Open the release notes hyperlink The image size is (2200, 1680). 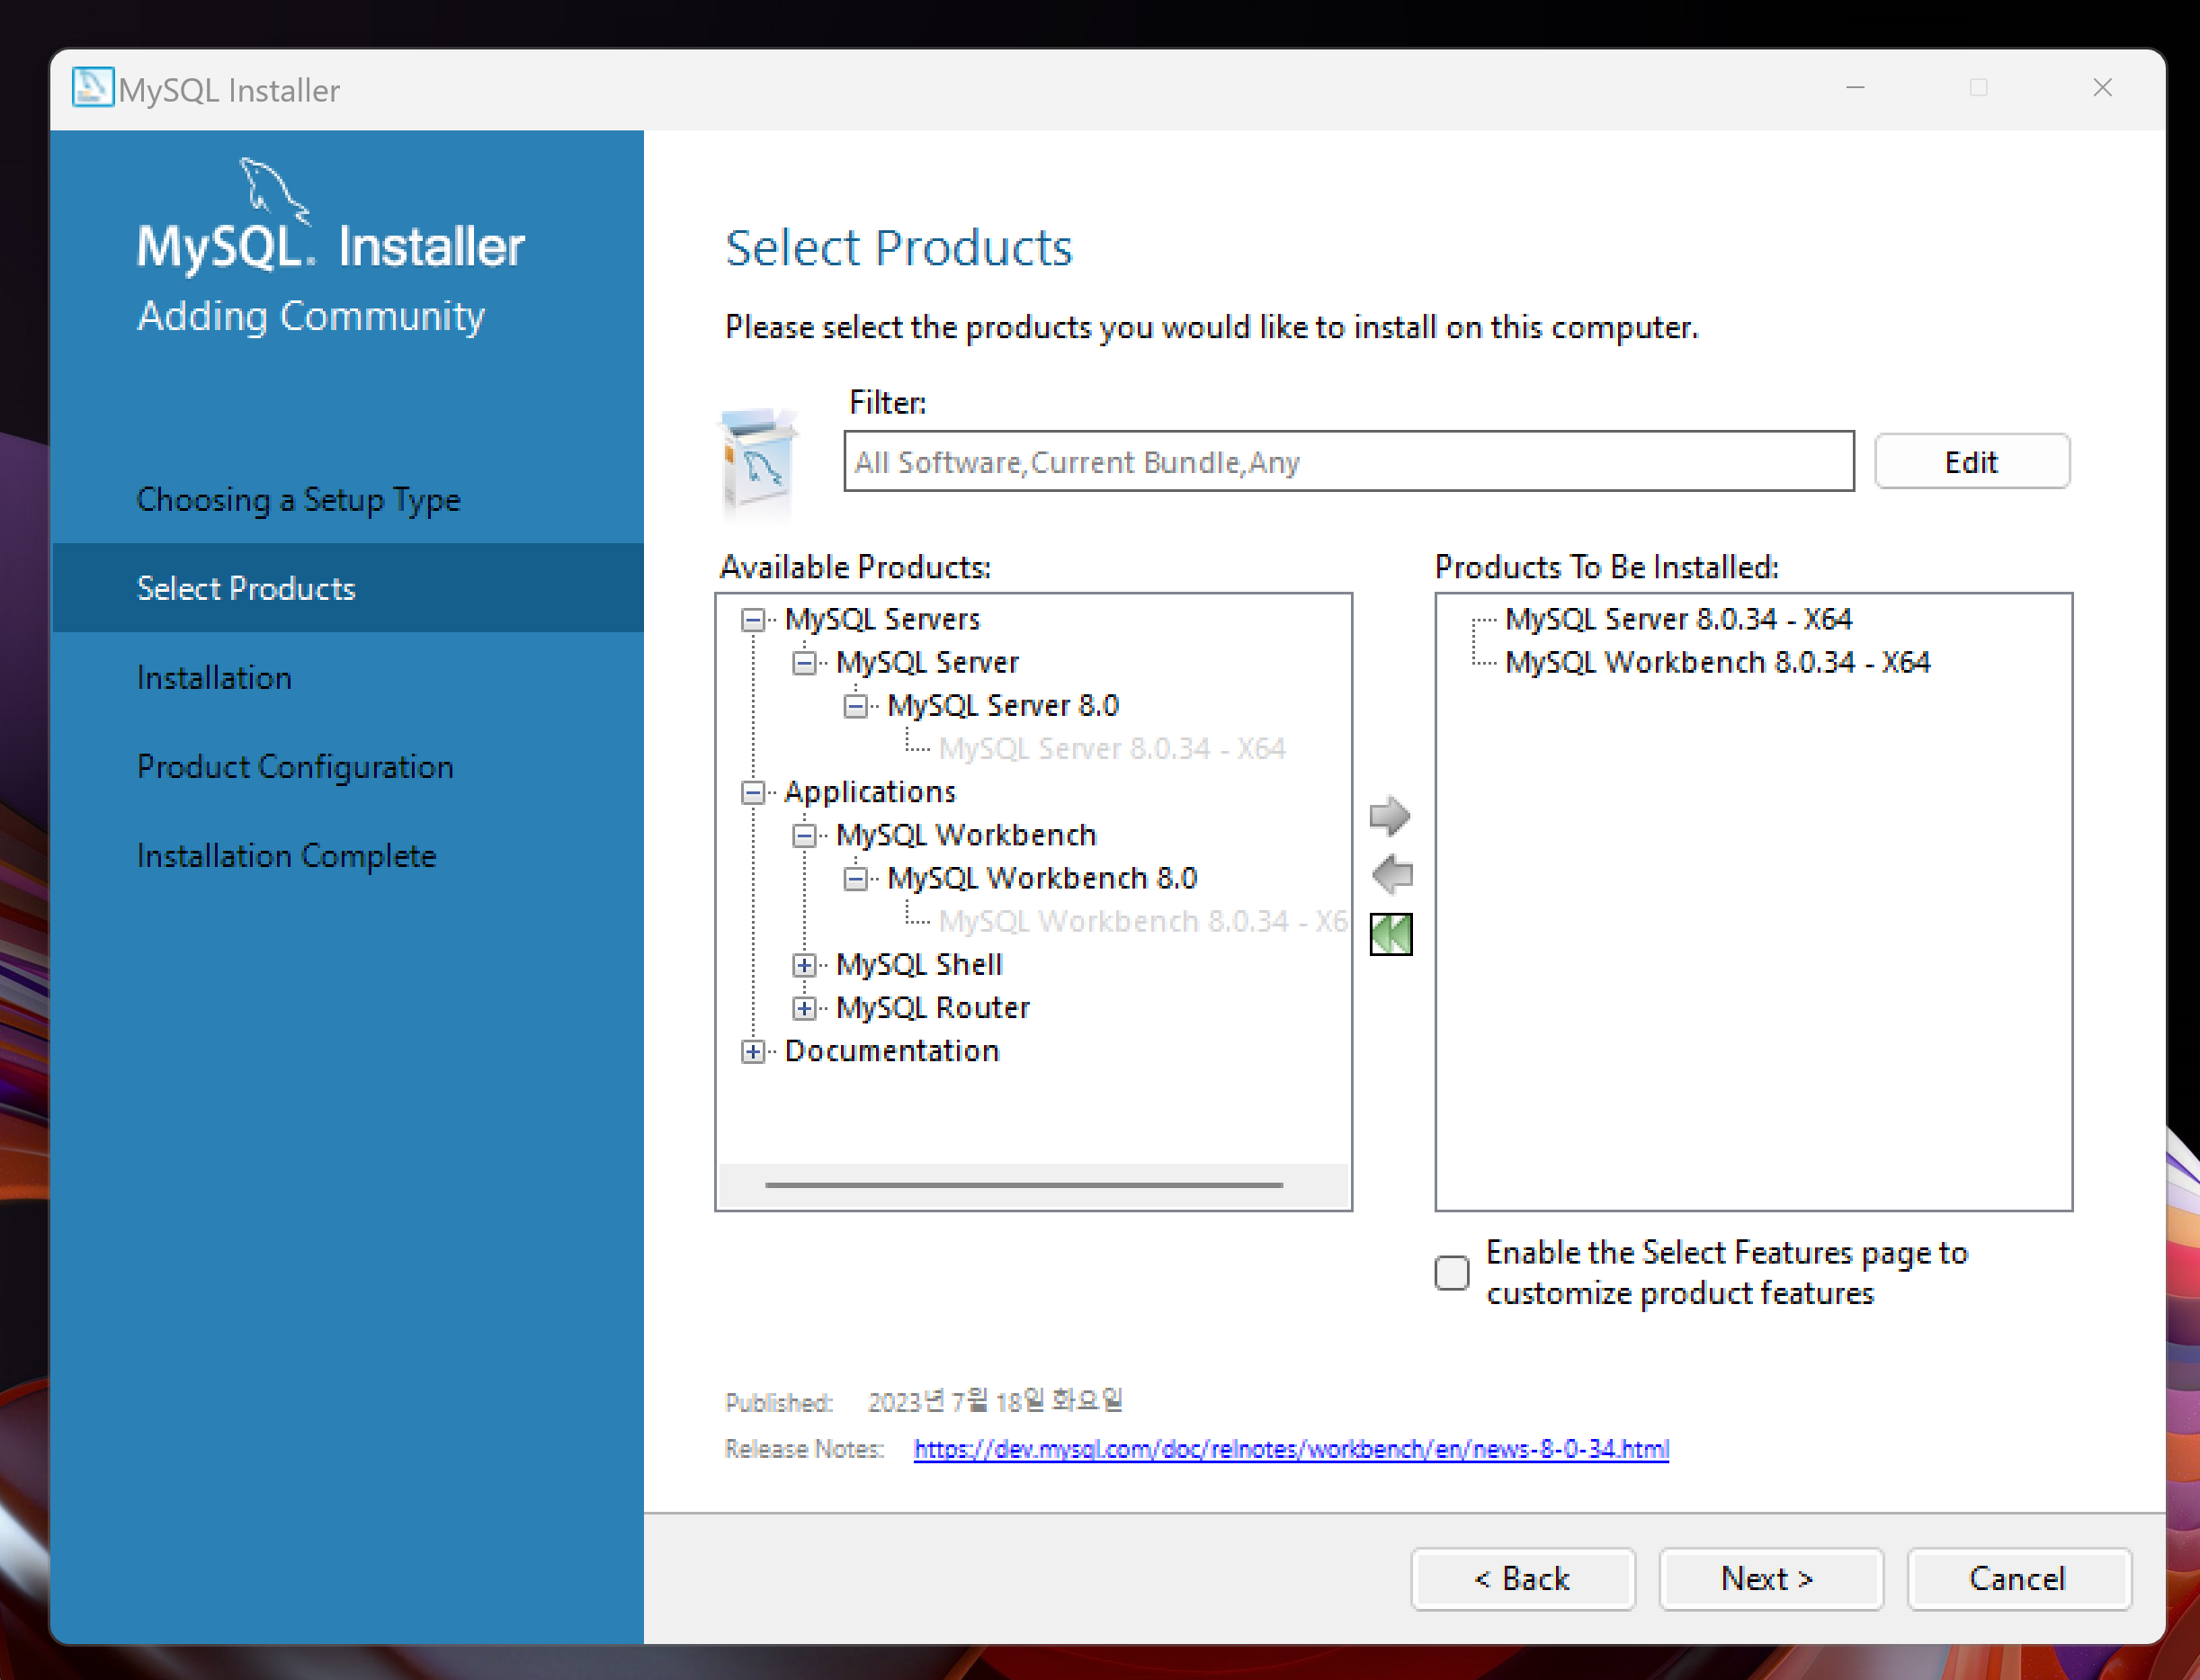pos(1290,1449)
